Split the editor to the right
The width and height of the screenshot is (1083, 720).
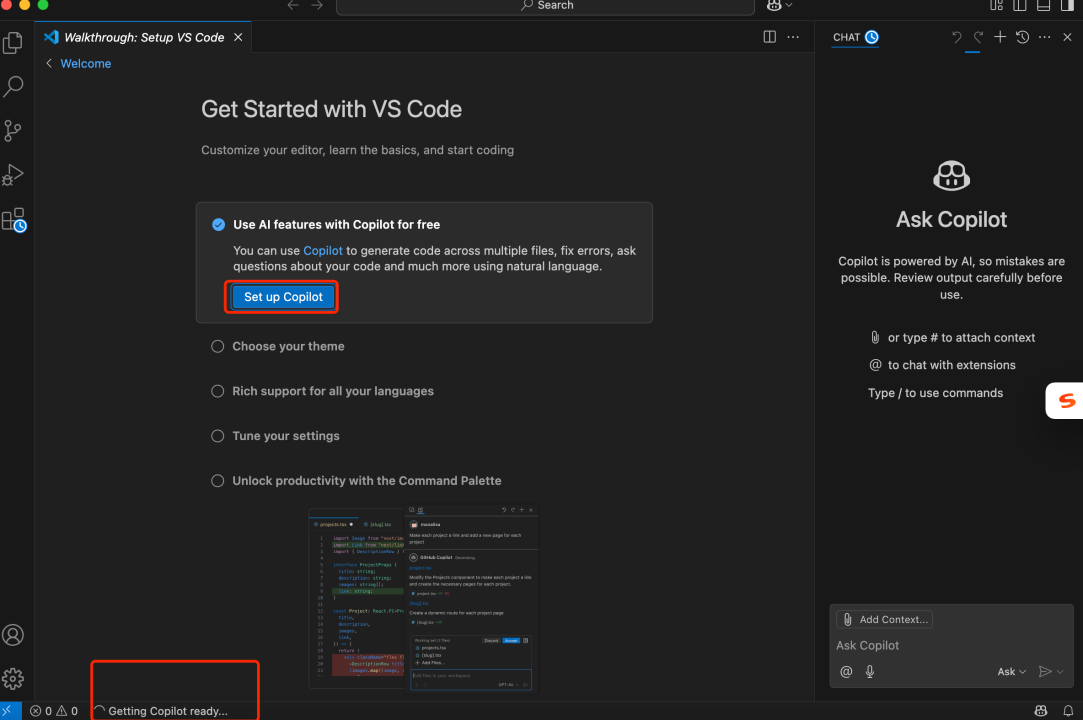pos(769,37)
